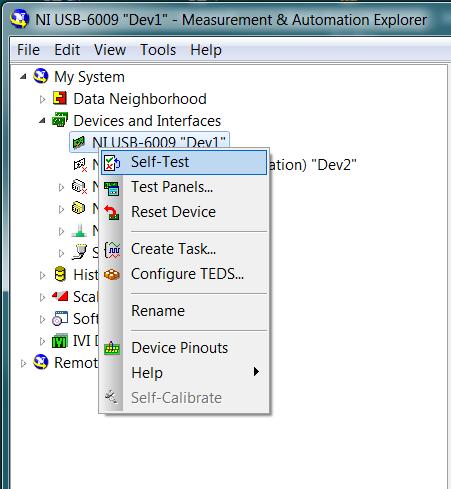Click the Historical Data cylinder icon
The height and width of the screenshot is (489, 451).
point(60,274)
